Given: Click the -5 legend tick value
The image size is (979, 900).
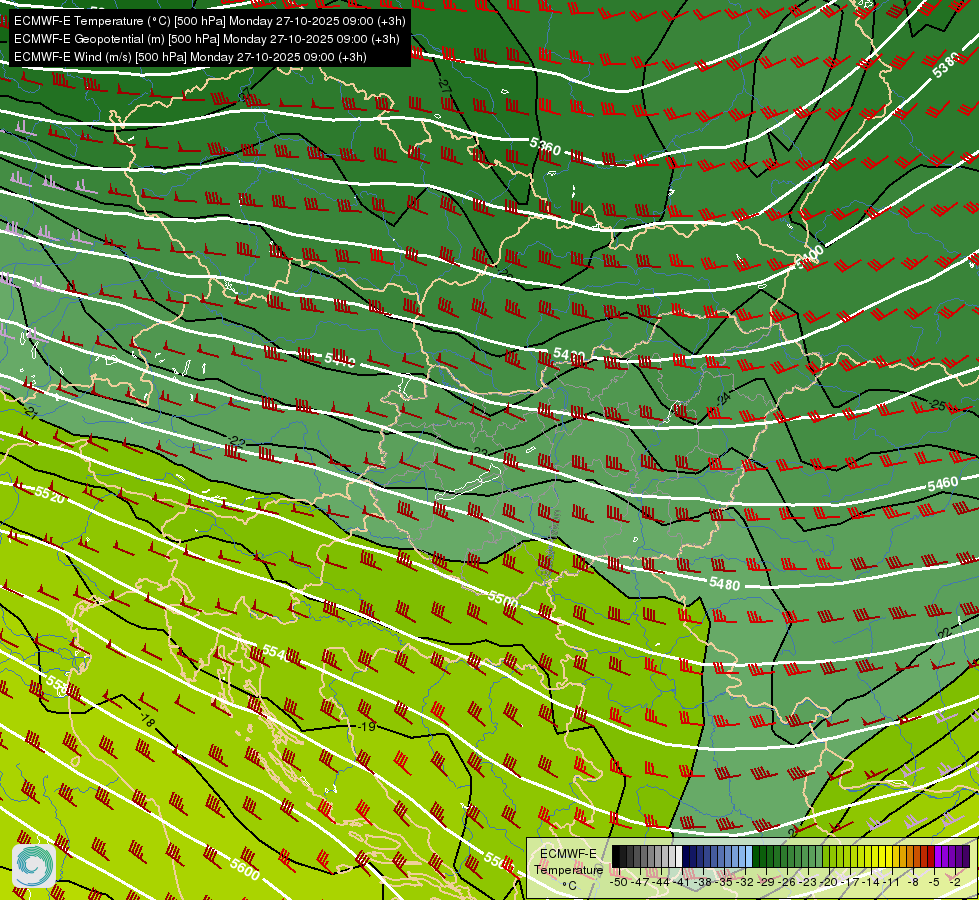Looking at the screenshot, I should (x=933, y=883).
